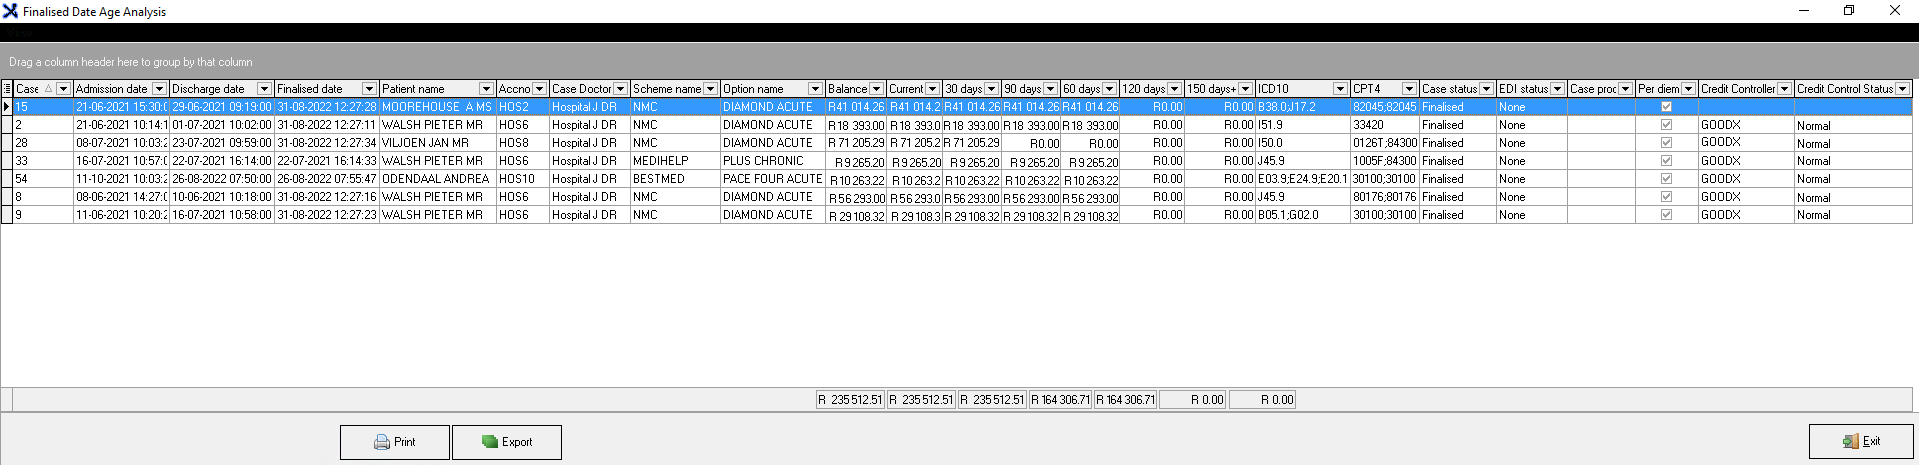Toggle Per diem checkbox for case 15
This screenshot has width=1919, height=465.
(1666, 107)
